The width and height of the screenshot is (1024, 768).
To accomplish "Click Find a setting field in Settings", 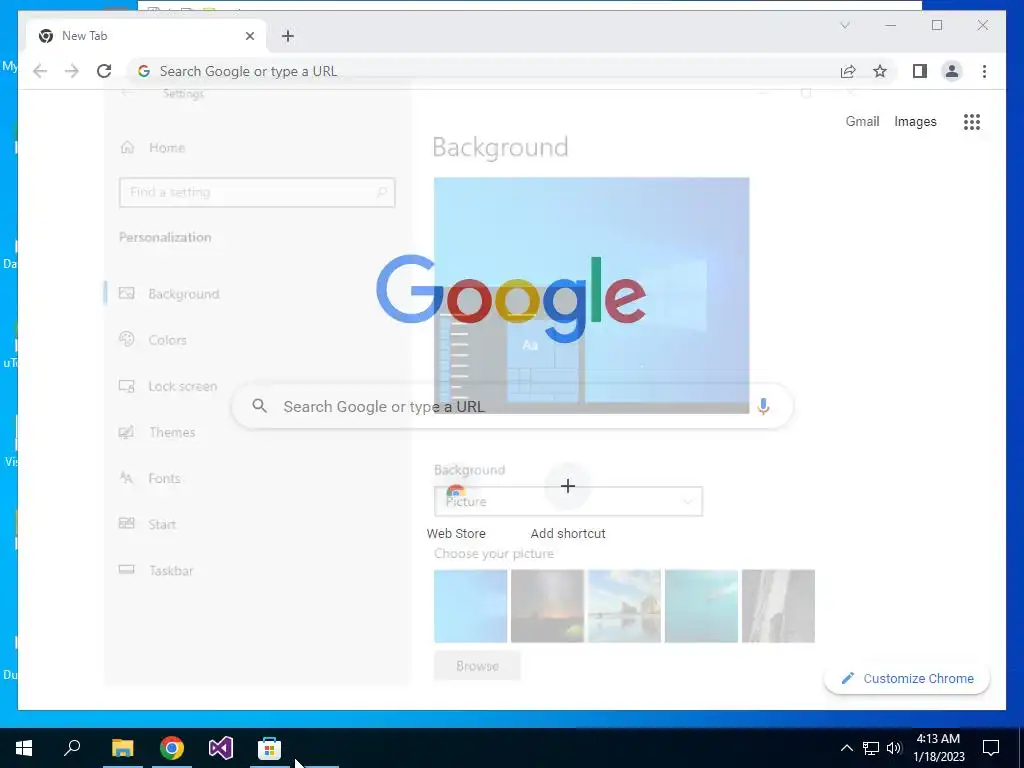I will point(257,193).
